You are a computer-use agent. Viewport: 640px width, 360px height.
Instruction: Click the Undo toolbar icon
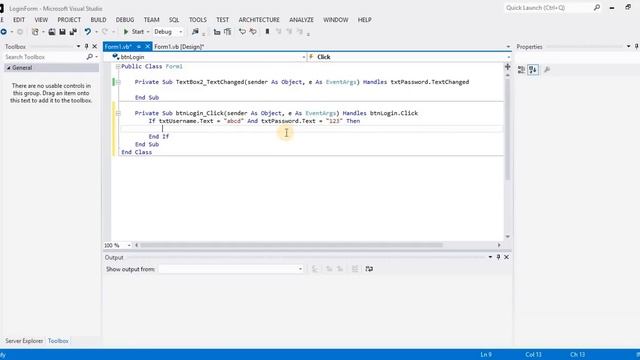(x=87, y=31)
